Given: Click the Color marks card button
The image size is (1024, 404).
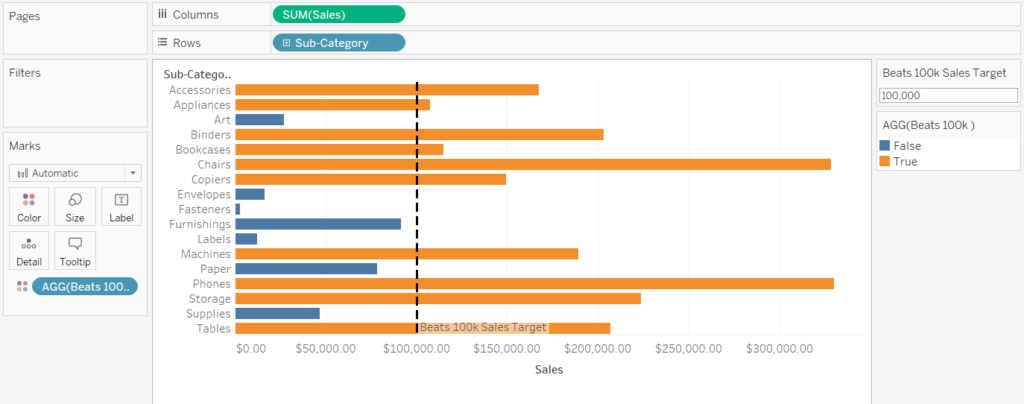Looking at the screenshot, I should coord(29,206).
